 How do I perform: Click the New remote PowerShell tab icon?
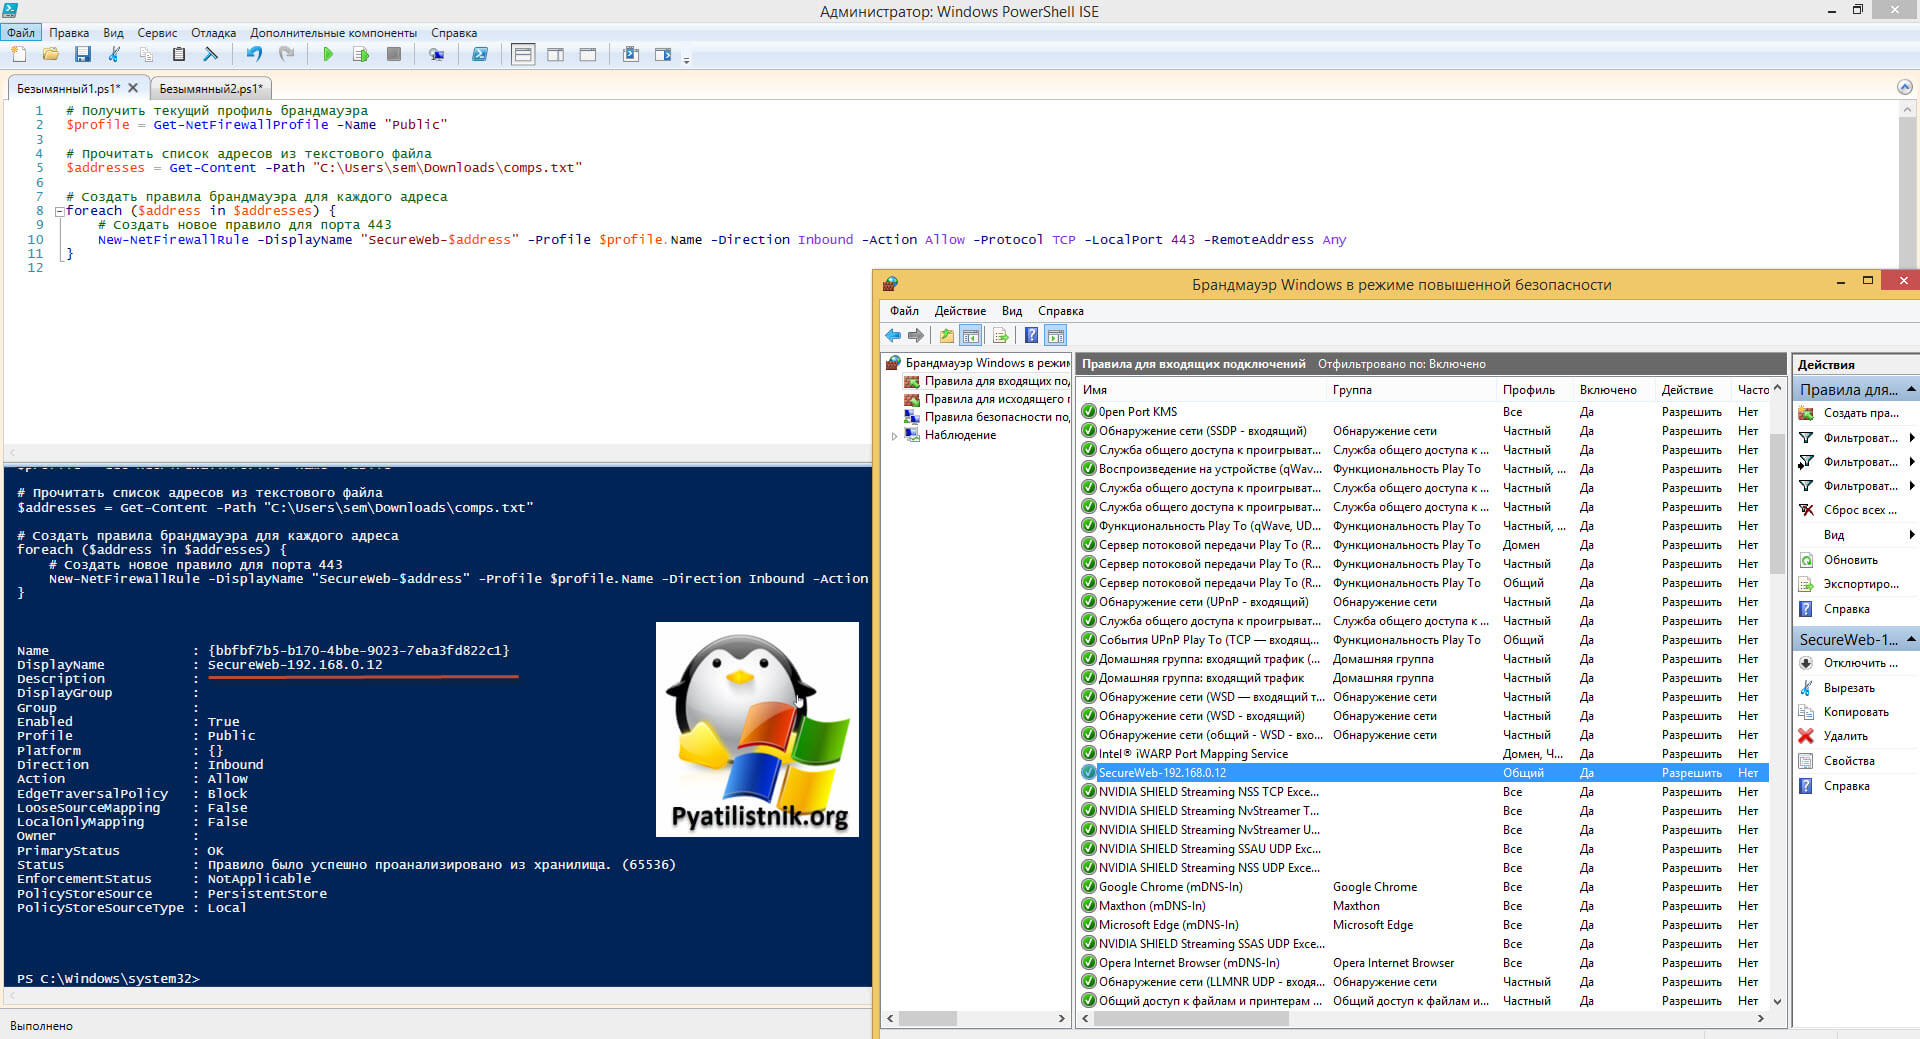(436, 55)
